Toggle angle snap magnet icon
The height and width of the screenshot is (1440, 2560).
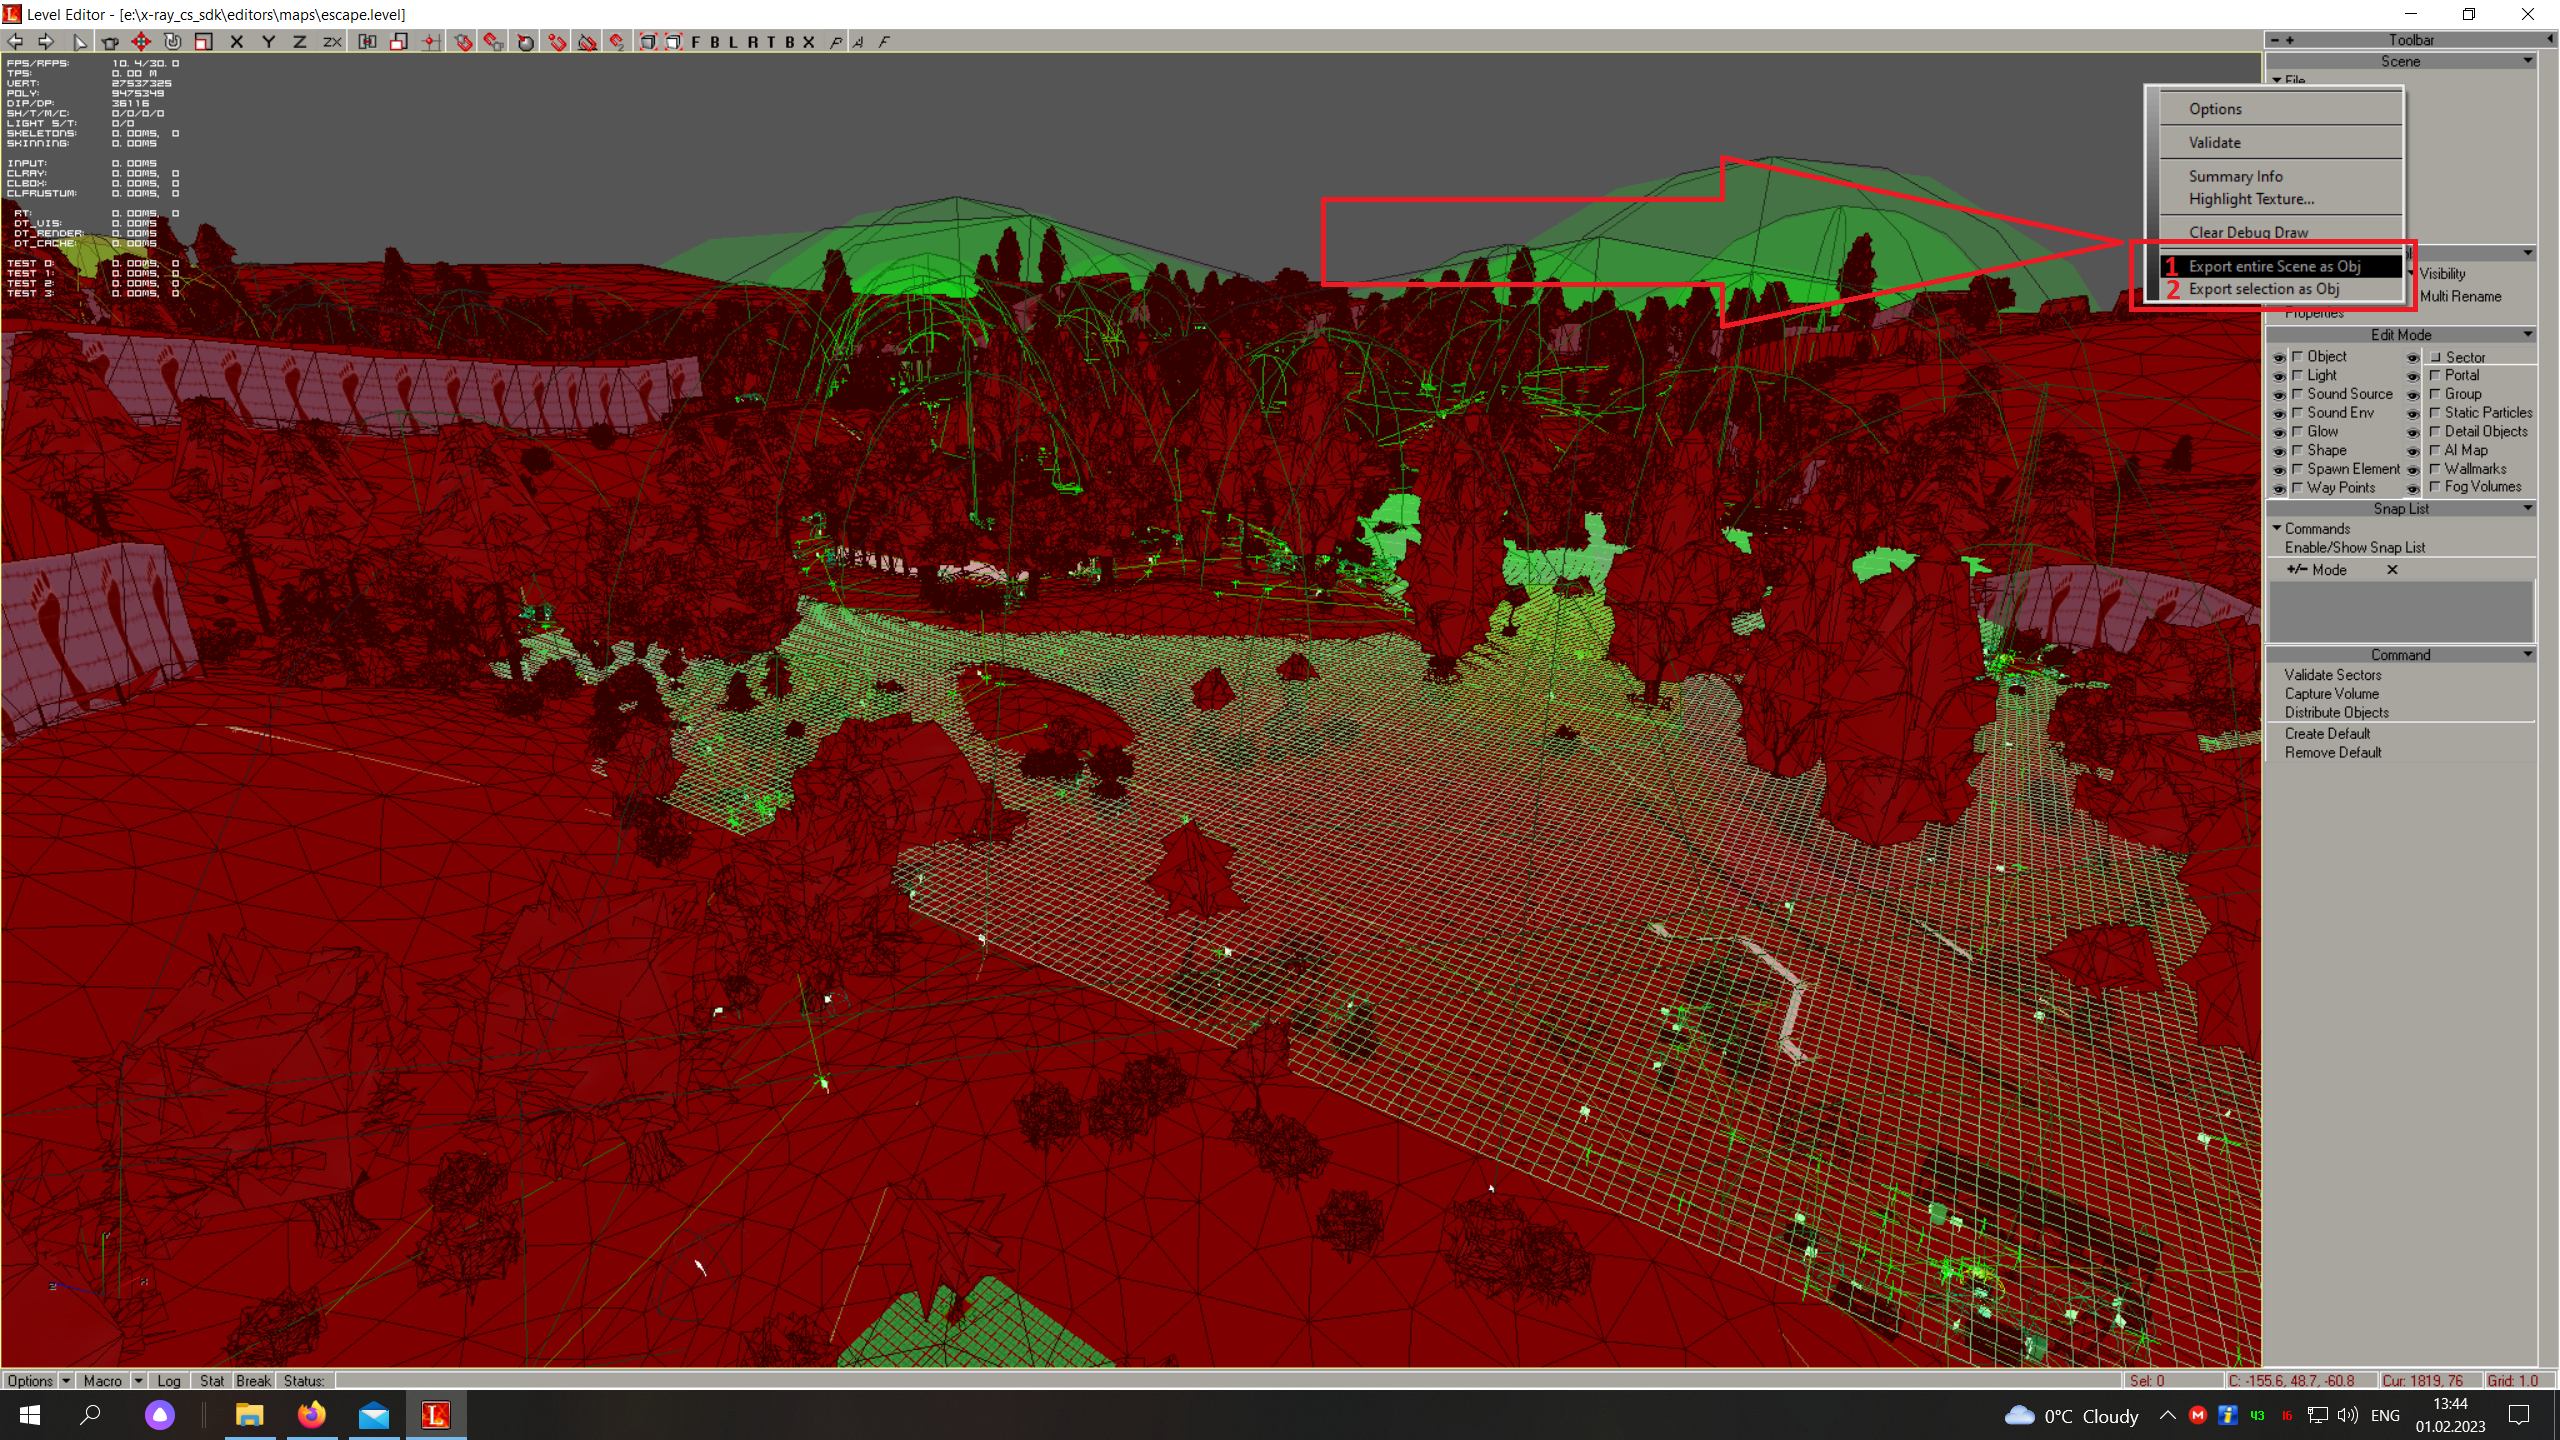(587, 41)
